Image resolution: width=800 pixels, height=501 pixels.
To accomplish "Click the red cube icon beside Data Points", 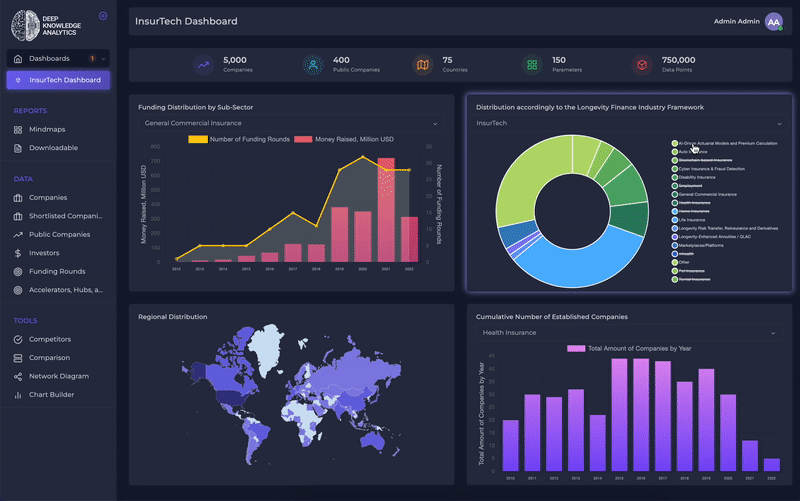I will 642,65.
